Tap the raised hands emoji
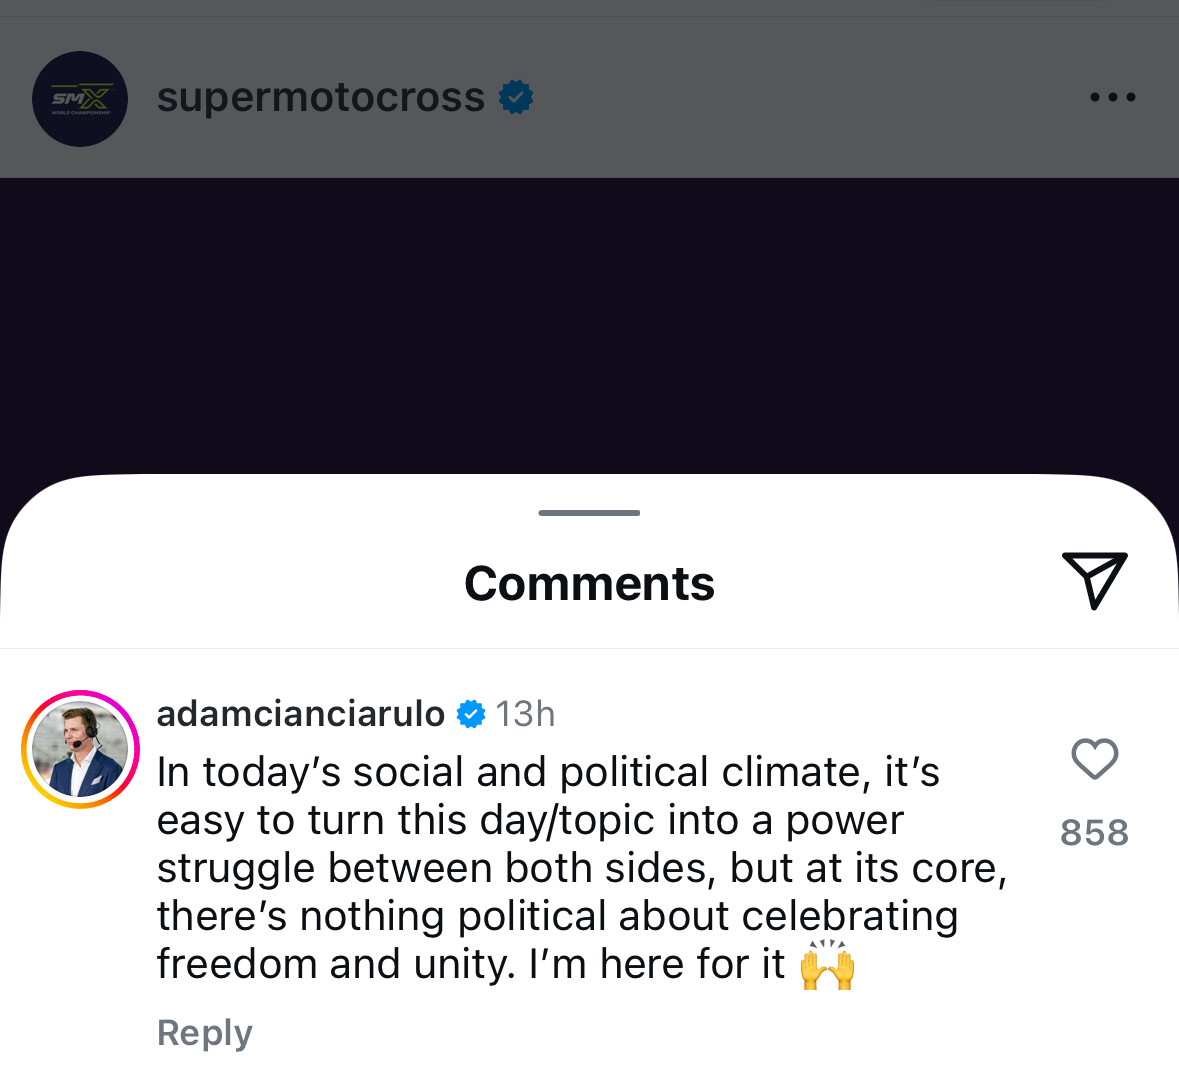 click(x=828, y=965)
